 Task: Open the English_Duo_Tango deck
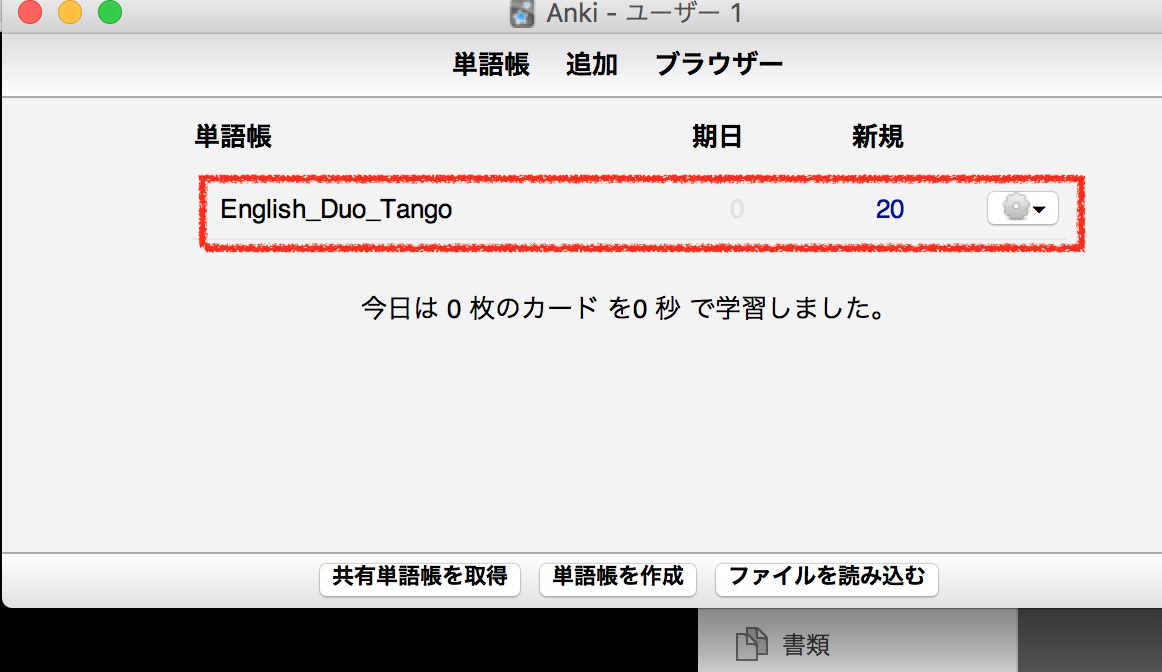point(336,210)
